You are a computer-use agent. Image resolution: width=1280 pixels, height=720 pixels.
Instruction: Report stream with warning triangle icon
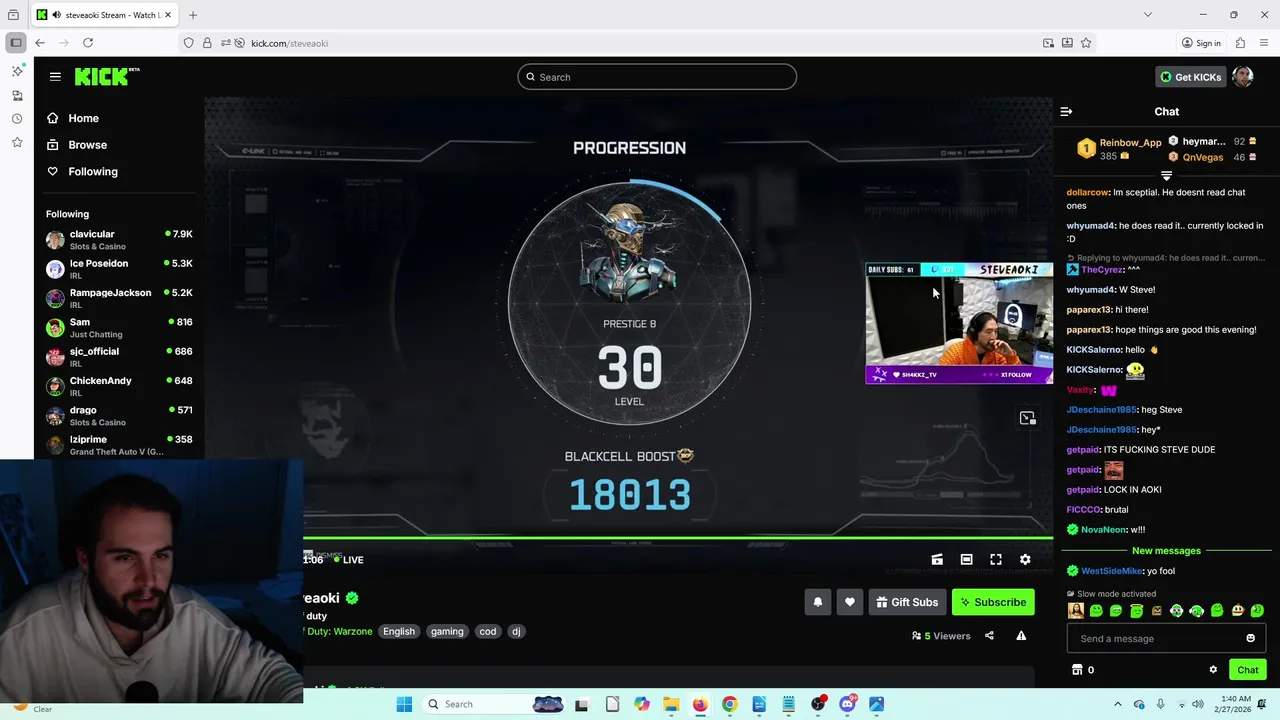[1021, 636]
